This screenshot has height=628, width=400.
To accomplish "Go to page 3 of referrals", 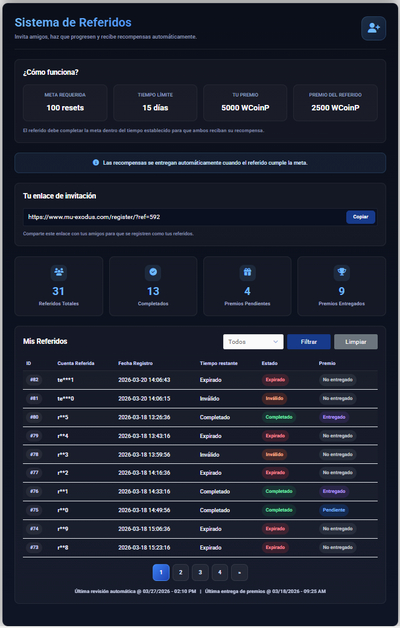I will [200, 572].
